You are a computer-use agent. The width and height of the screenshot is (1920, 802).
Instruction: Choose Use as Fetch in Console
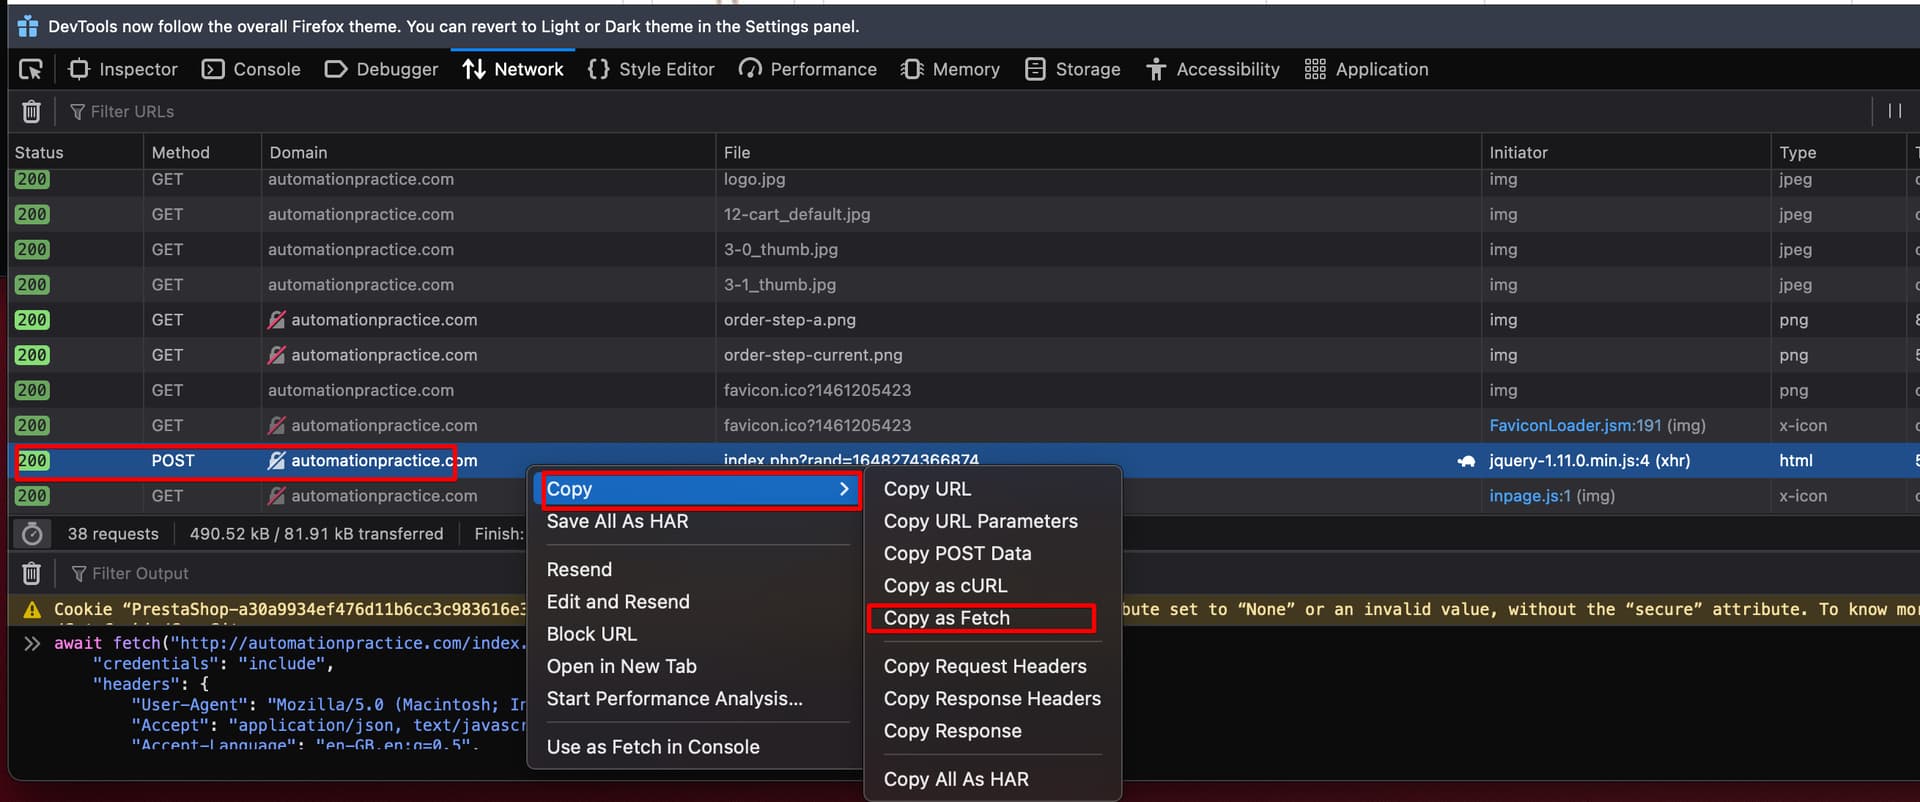(x=653, y=747)
